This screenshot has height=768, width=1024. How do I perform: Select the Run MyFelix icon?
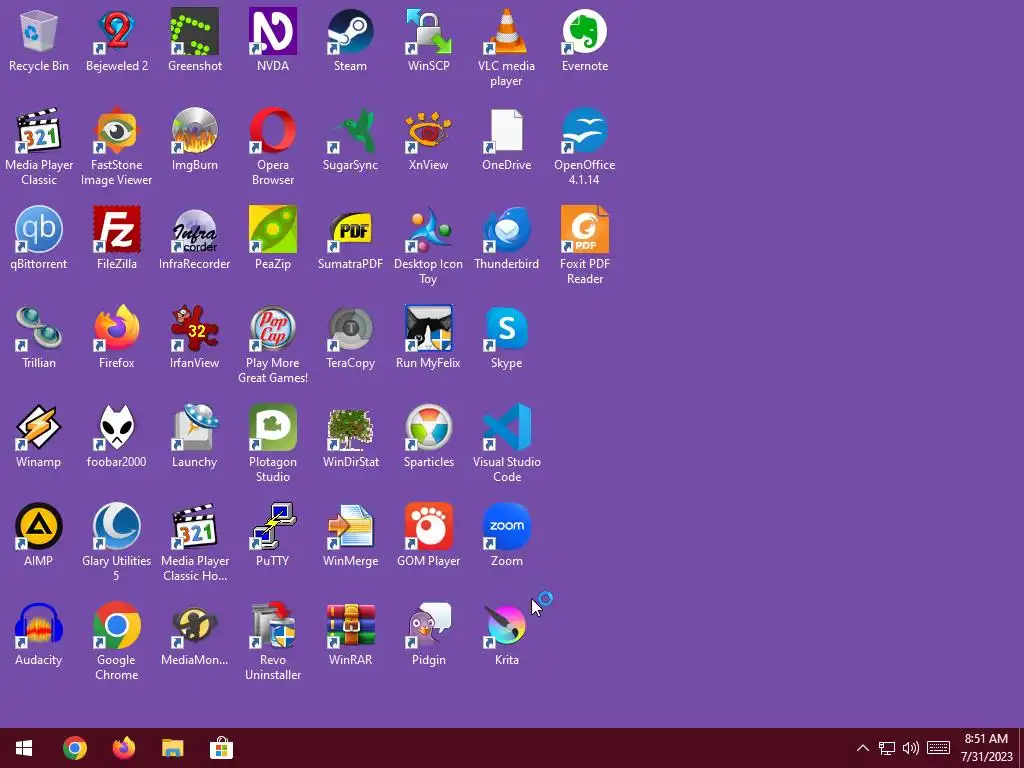(428, 328)
